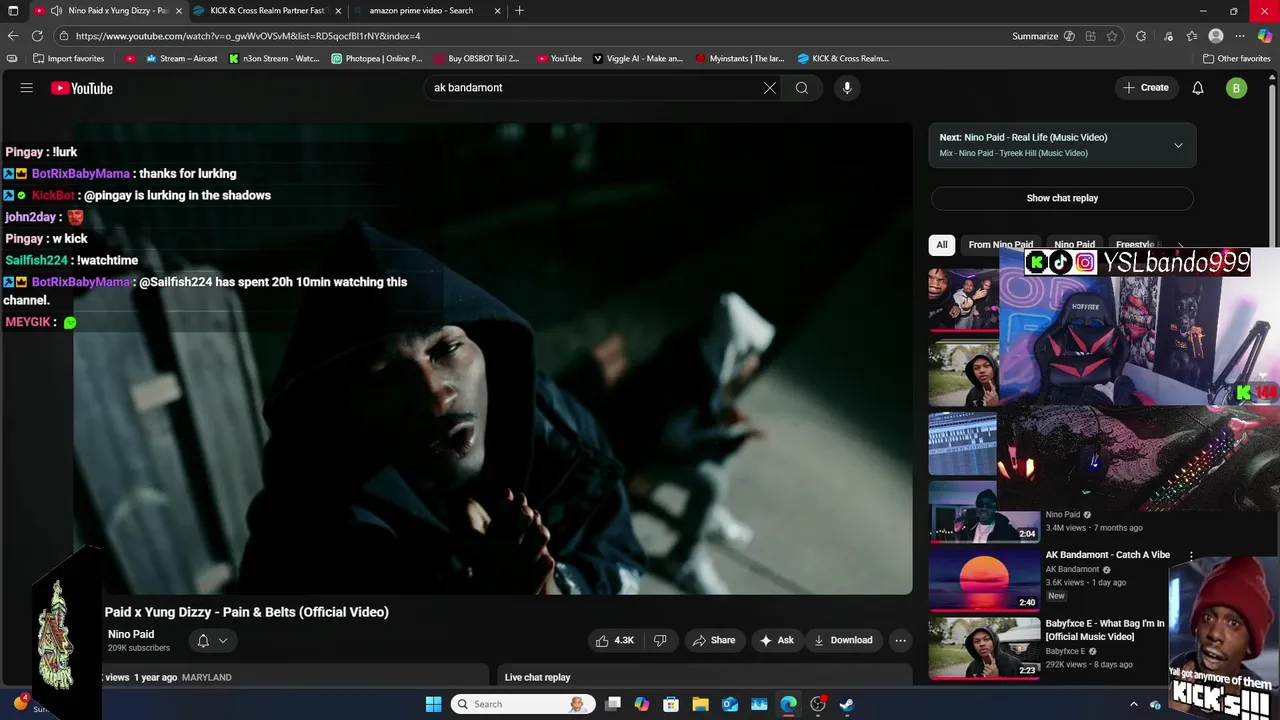Open Outlook from the taskbar
1280x720 pixels.
tap(730, 704)
